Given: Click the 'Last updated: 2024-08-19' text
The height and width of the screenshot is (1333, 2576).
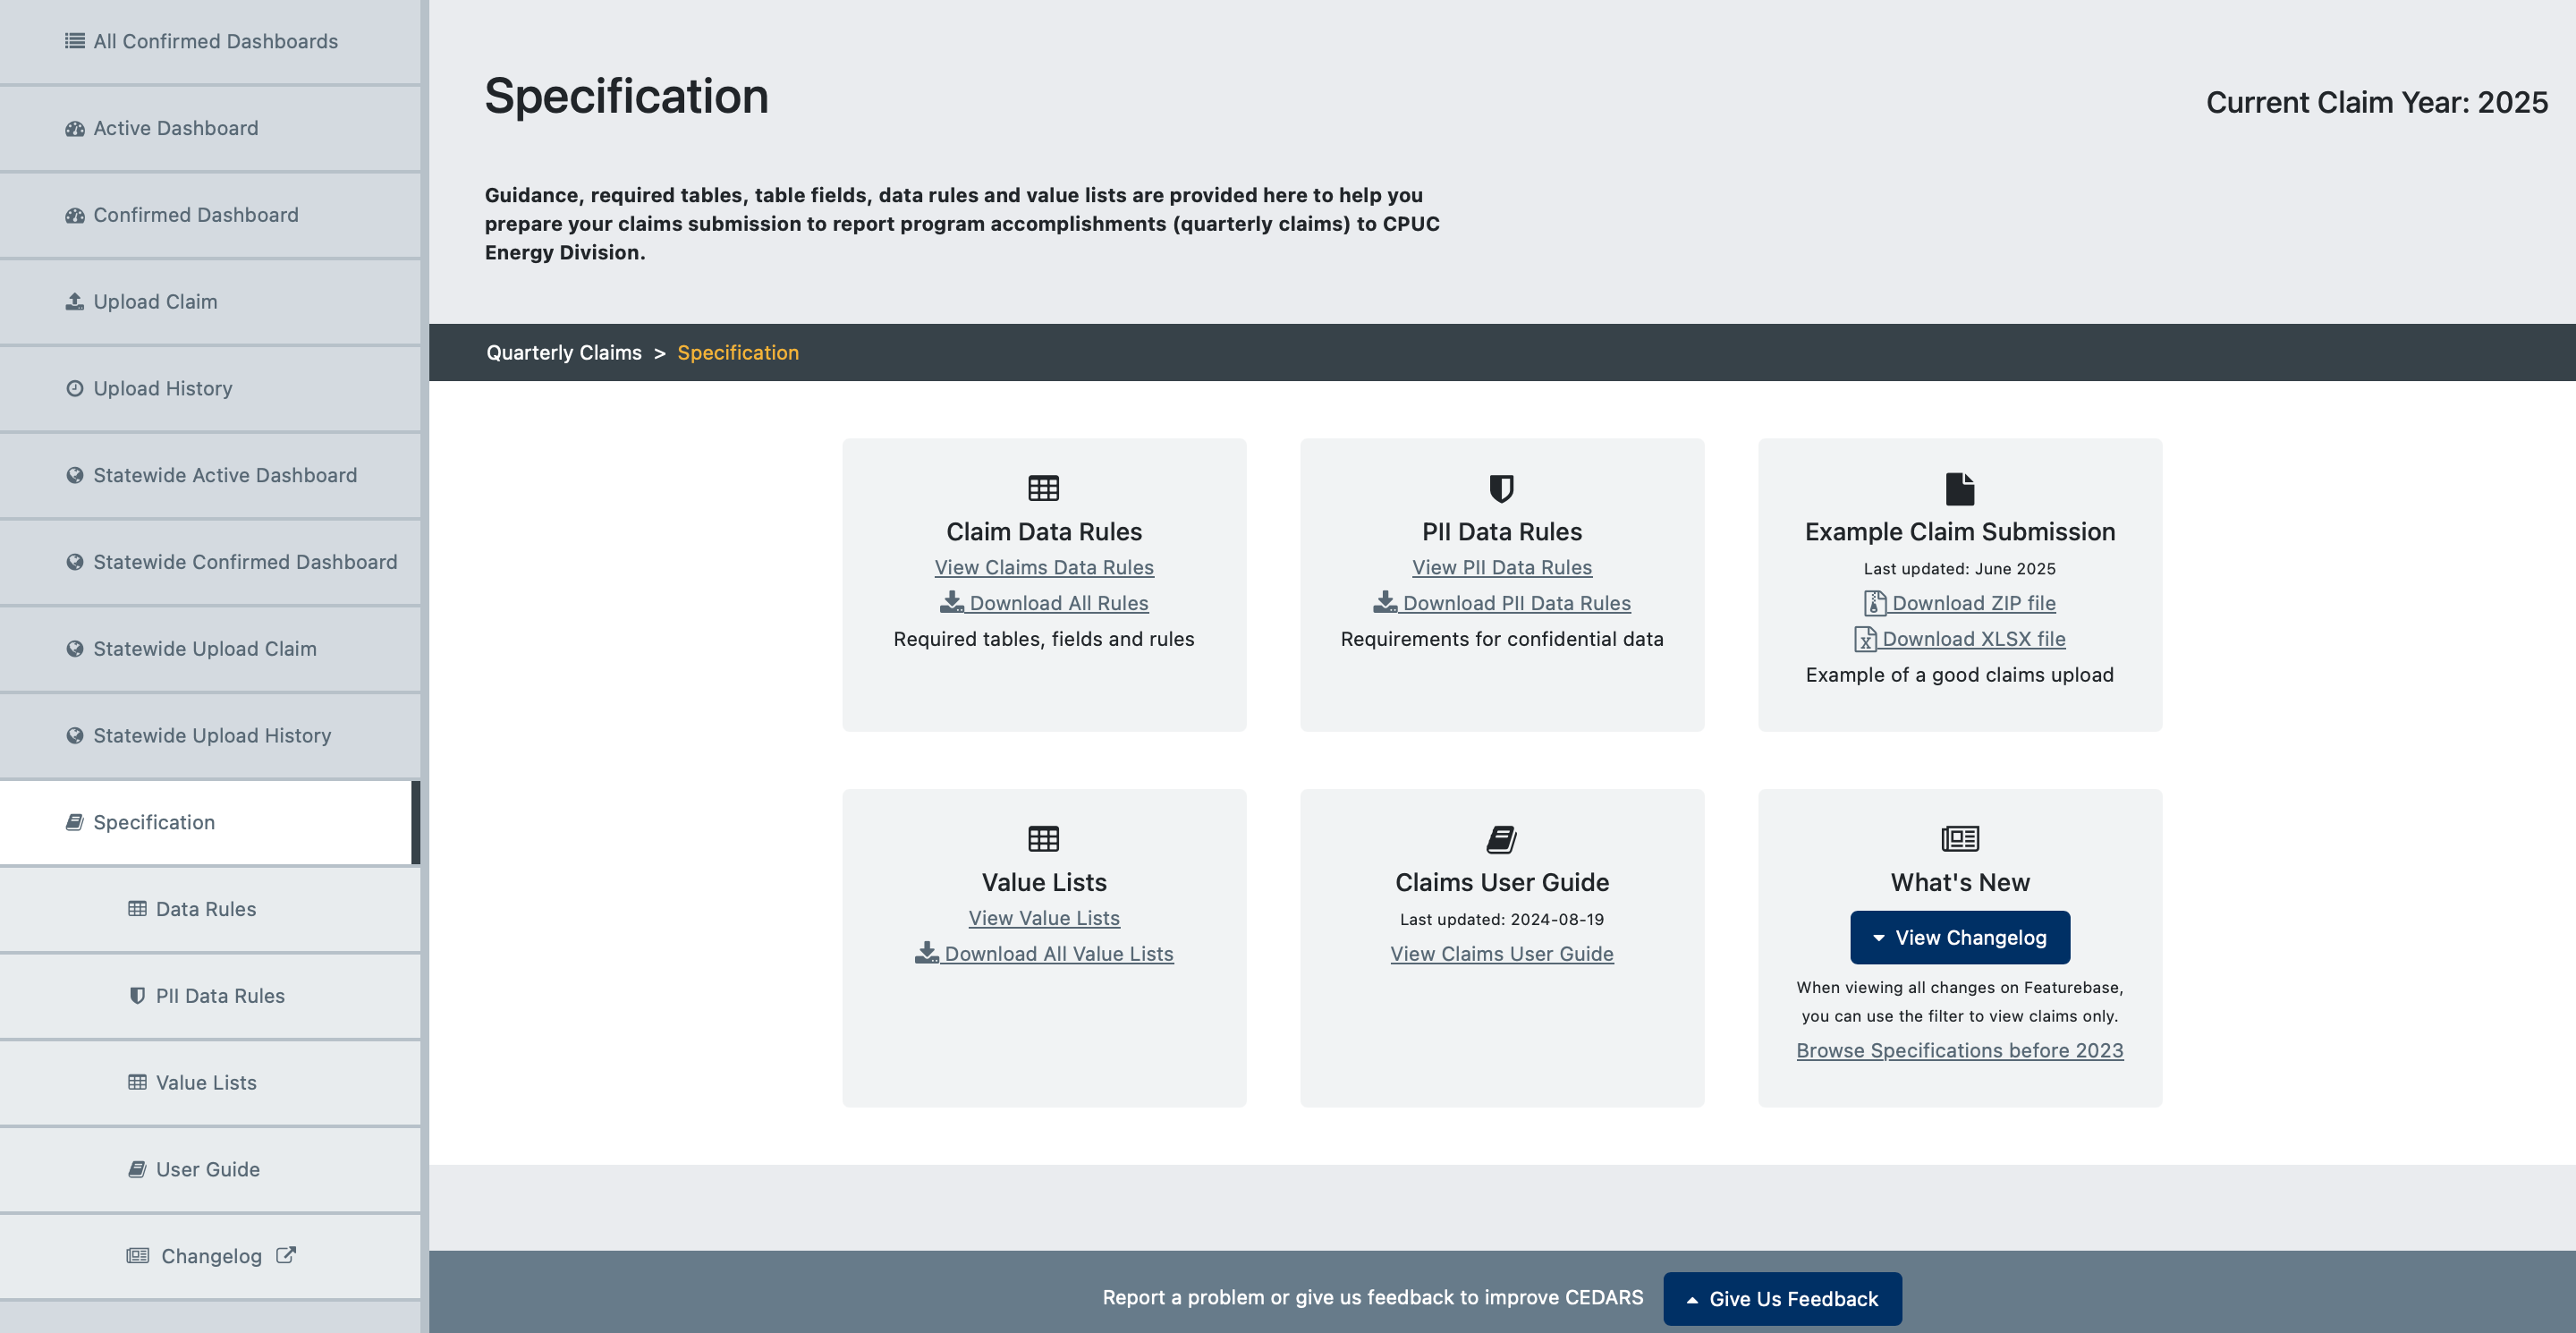Looking at the screenshot, I should click(x=1501, y=919).
